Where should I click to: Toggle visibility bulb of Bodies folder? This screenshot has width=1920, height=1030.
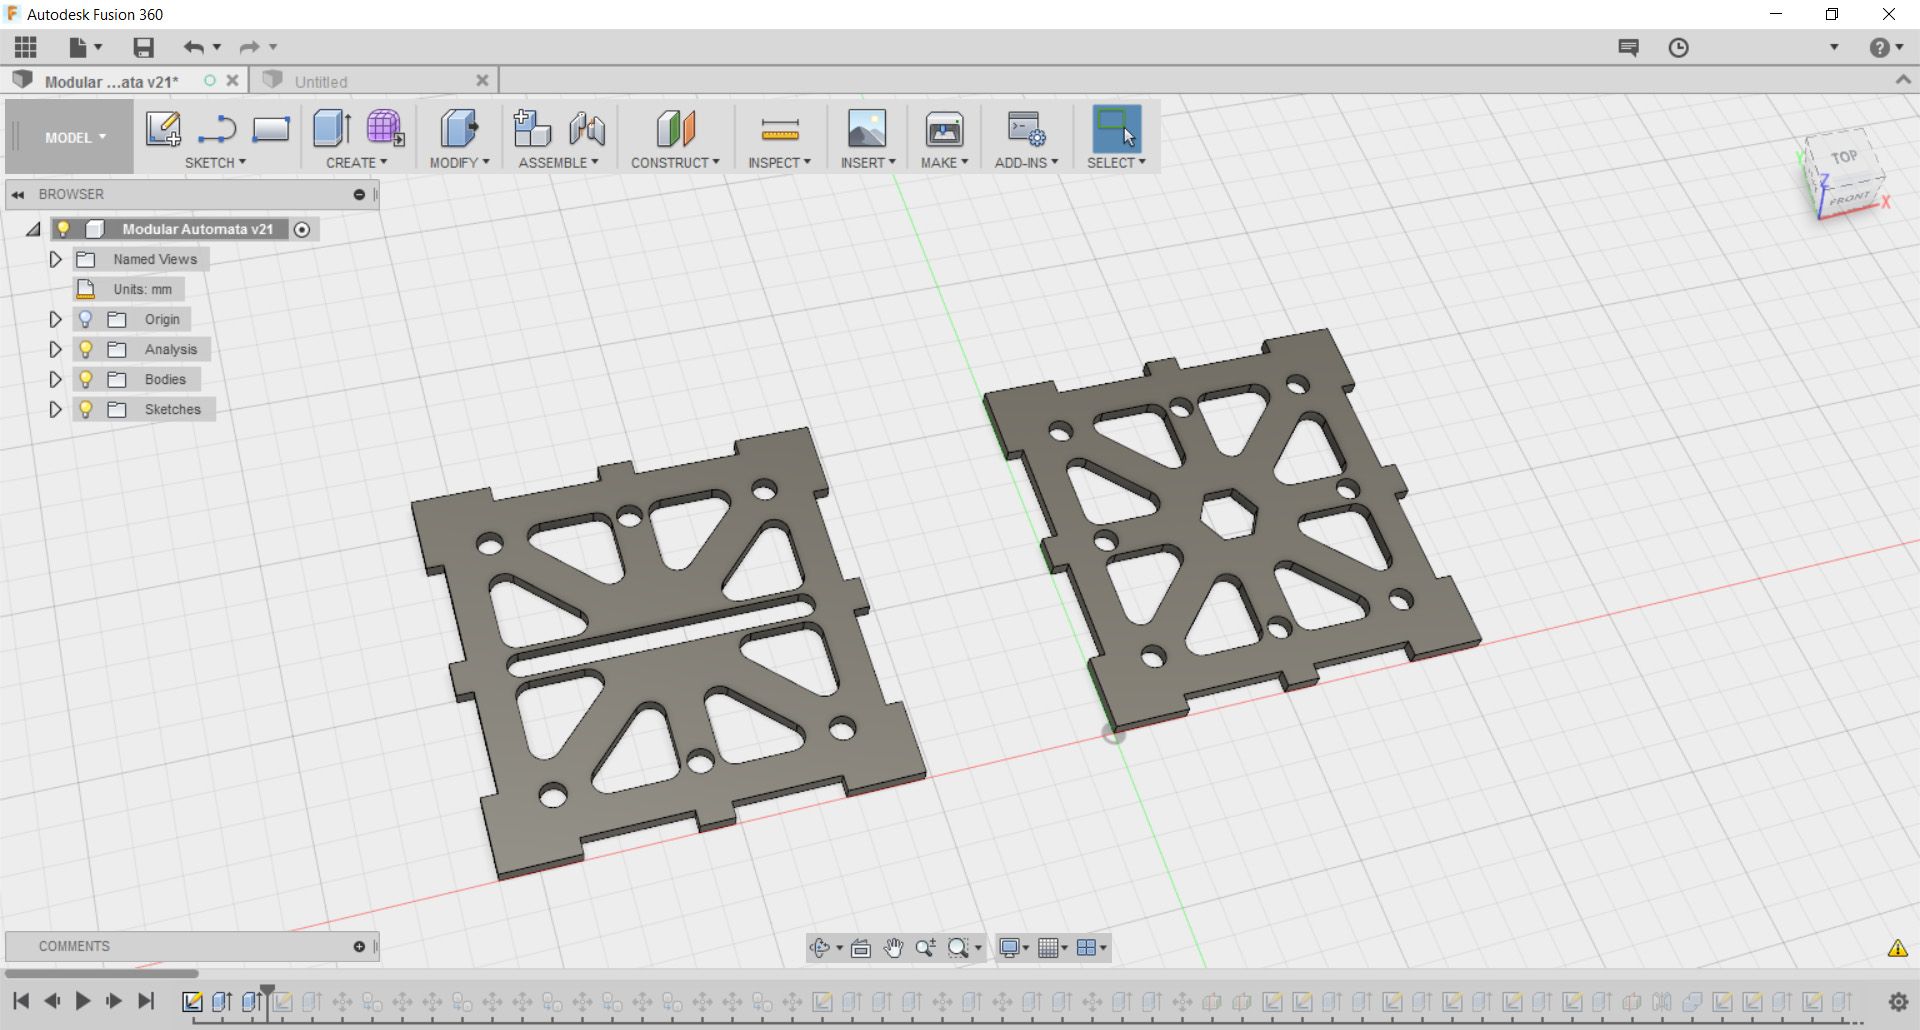pos(86,379)
